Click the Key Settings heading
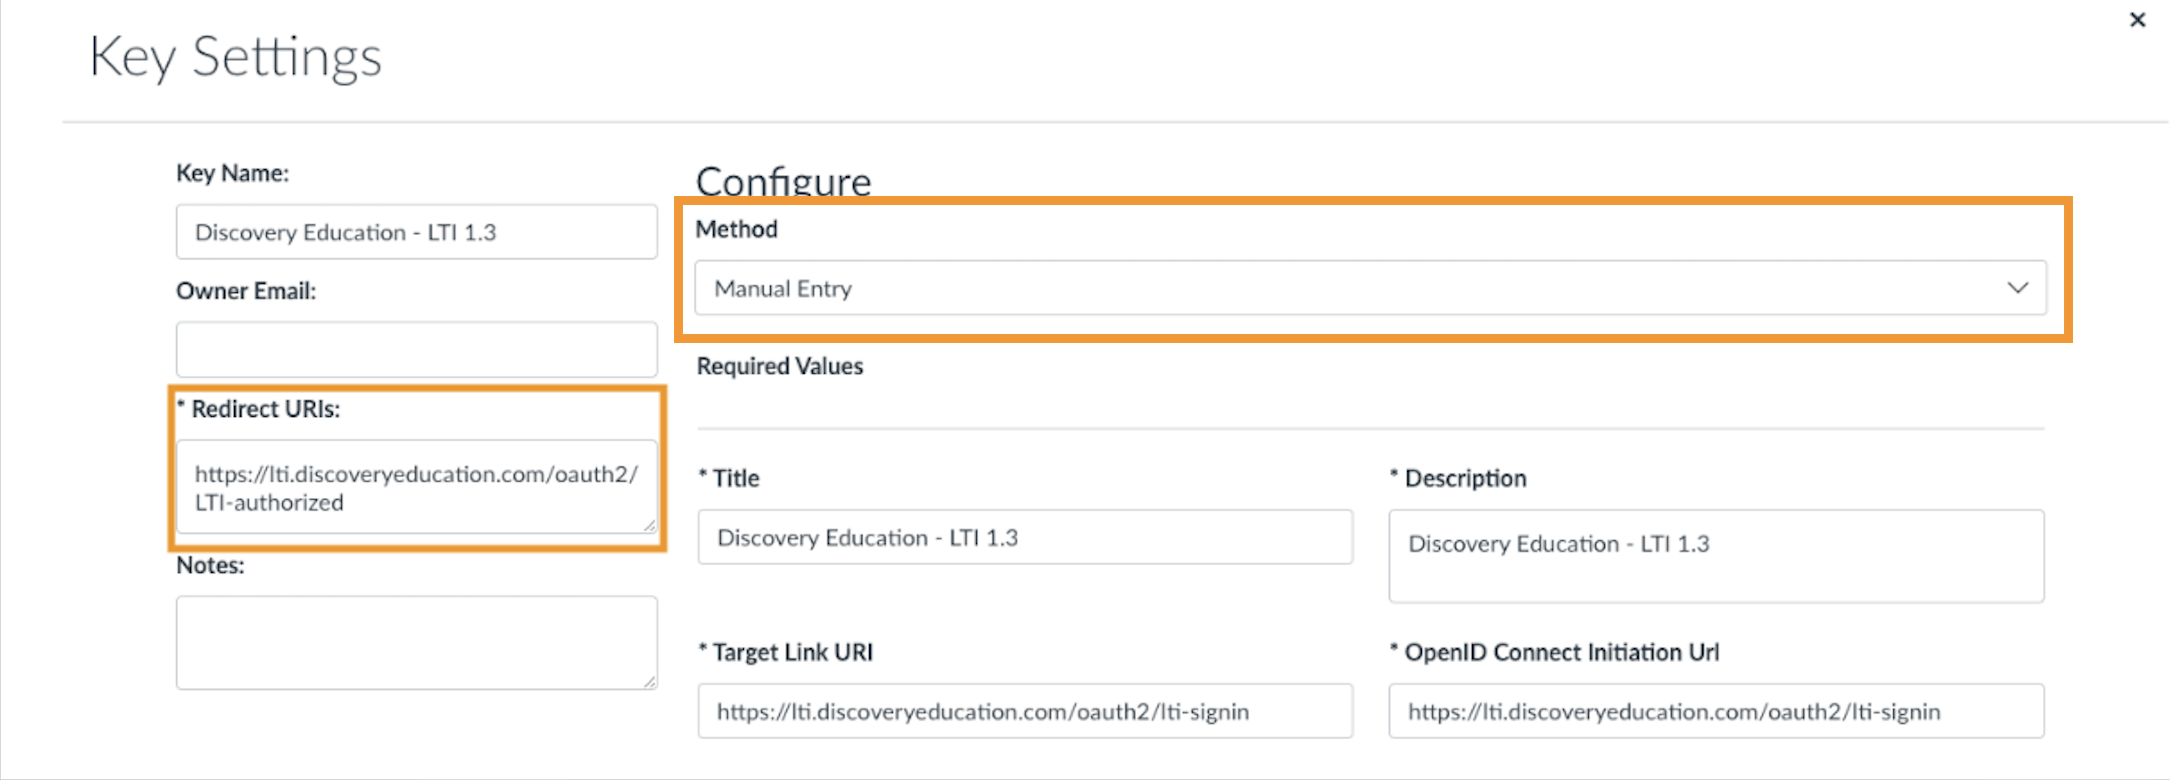This screenshot has width=2170, height=780. tap(236, 56)
